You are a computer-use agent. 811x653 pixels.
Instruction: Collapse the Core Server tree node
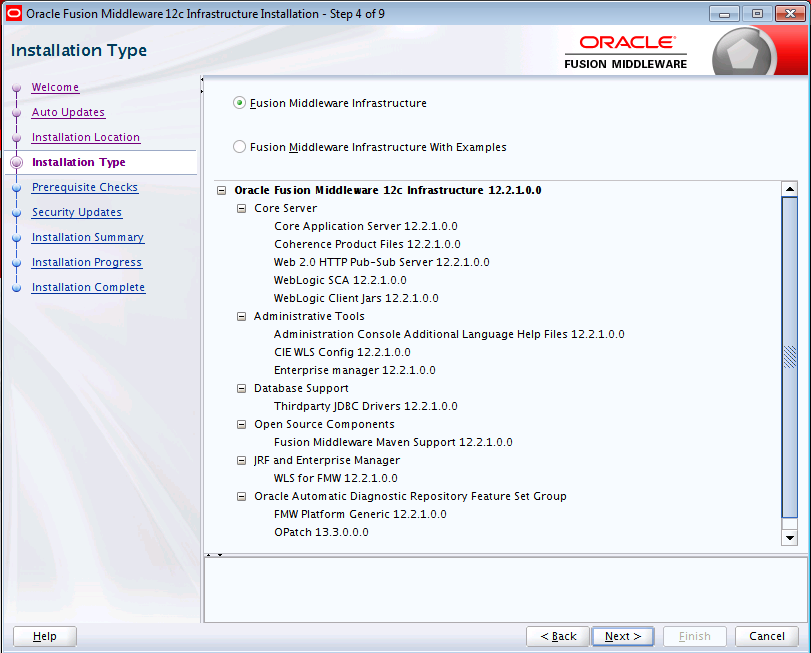241,208
